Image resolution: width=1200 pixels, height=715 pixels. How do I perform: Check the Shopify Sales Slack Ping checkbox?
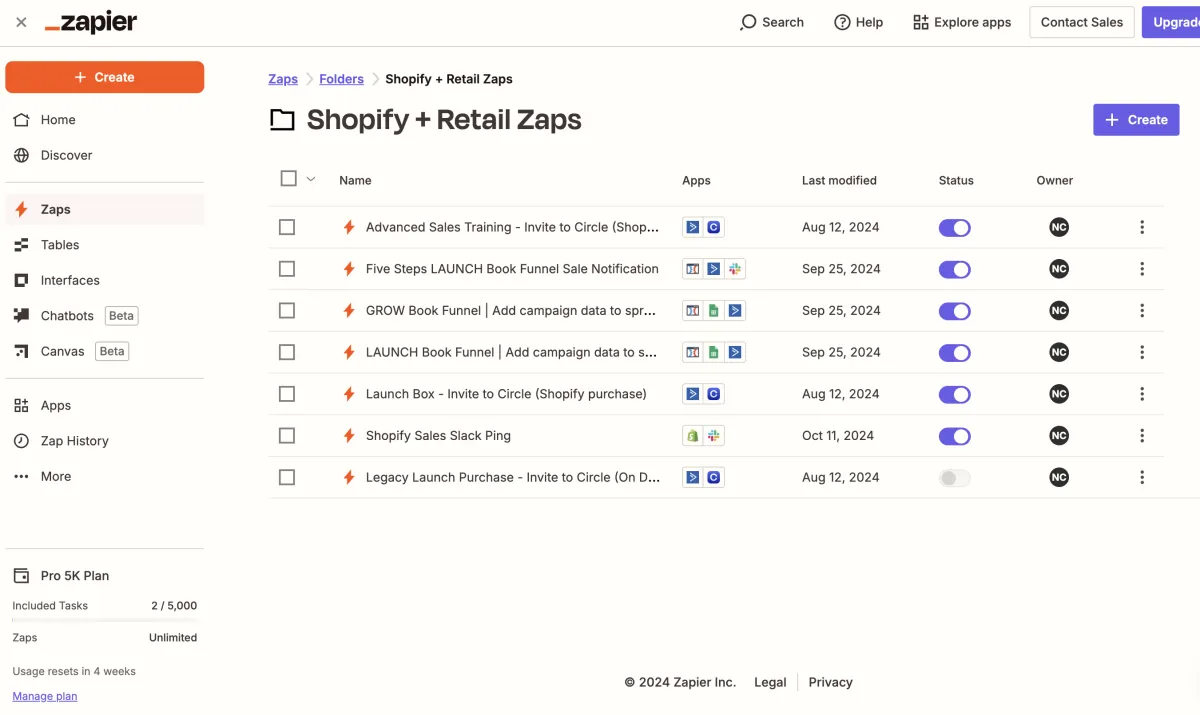[287, 436]
